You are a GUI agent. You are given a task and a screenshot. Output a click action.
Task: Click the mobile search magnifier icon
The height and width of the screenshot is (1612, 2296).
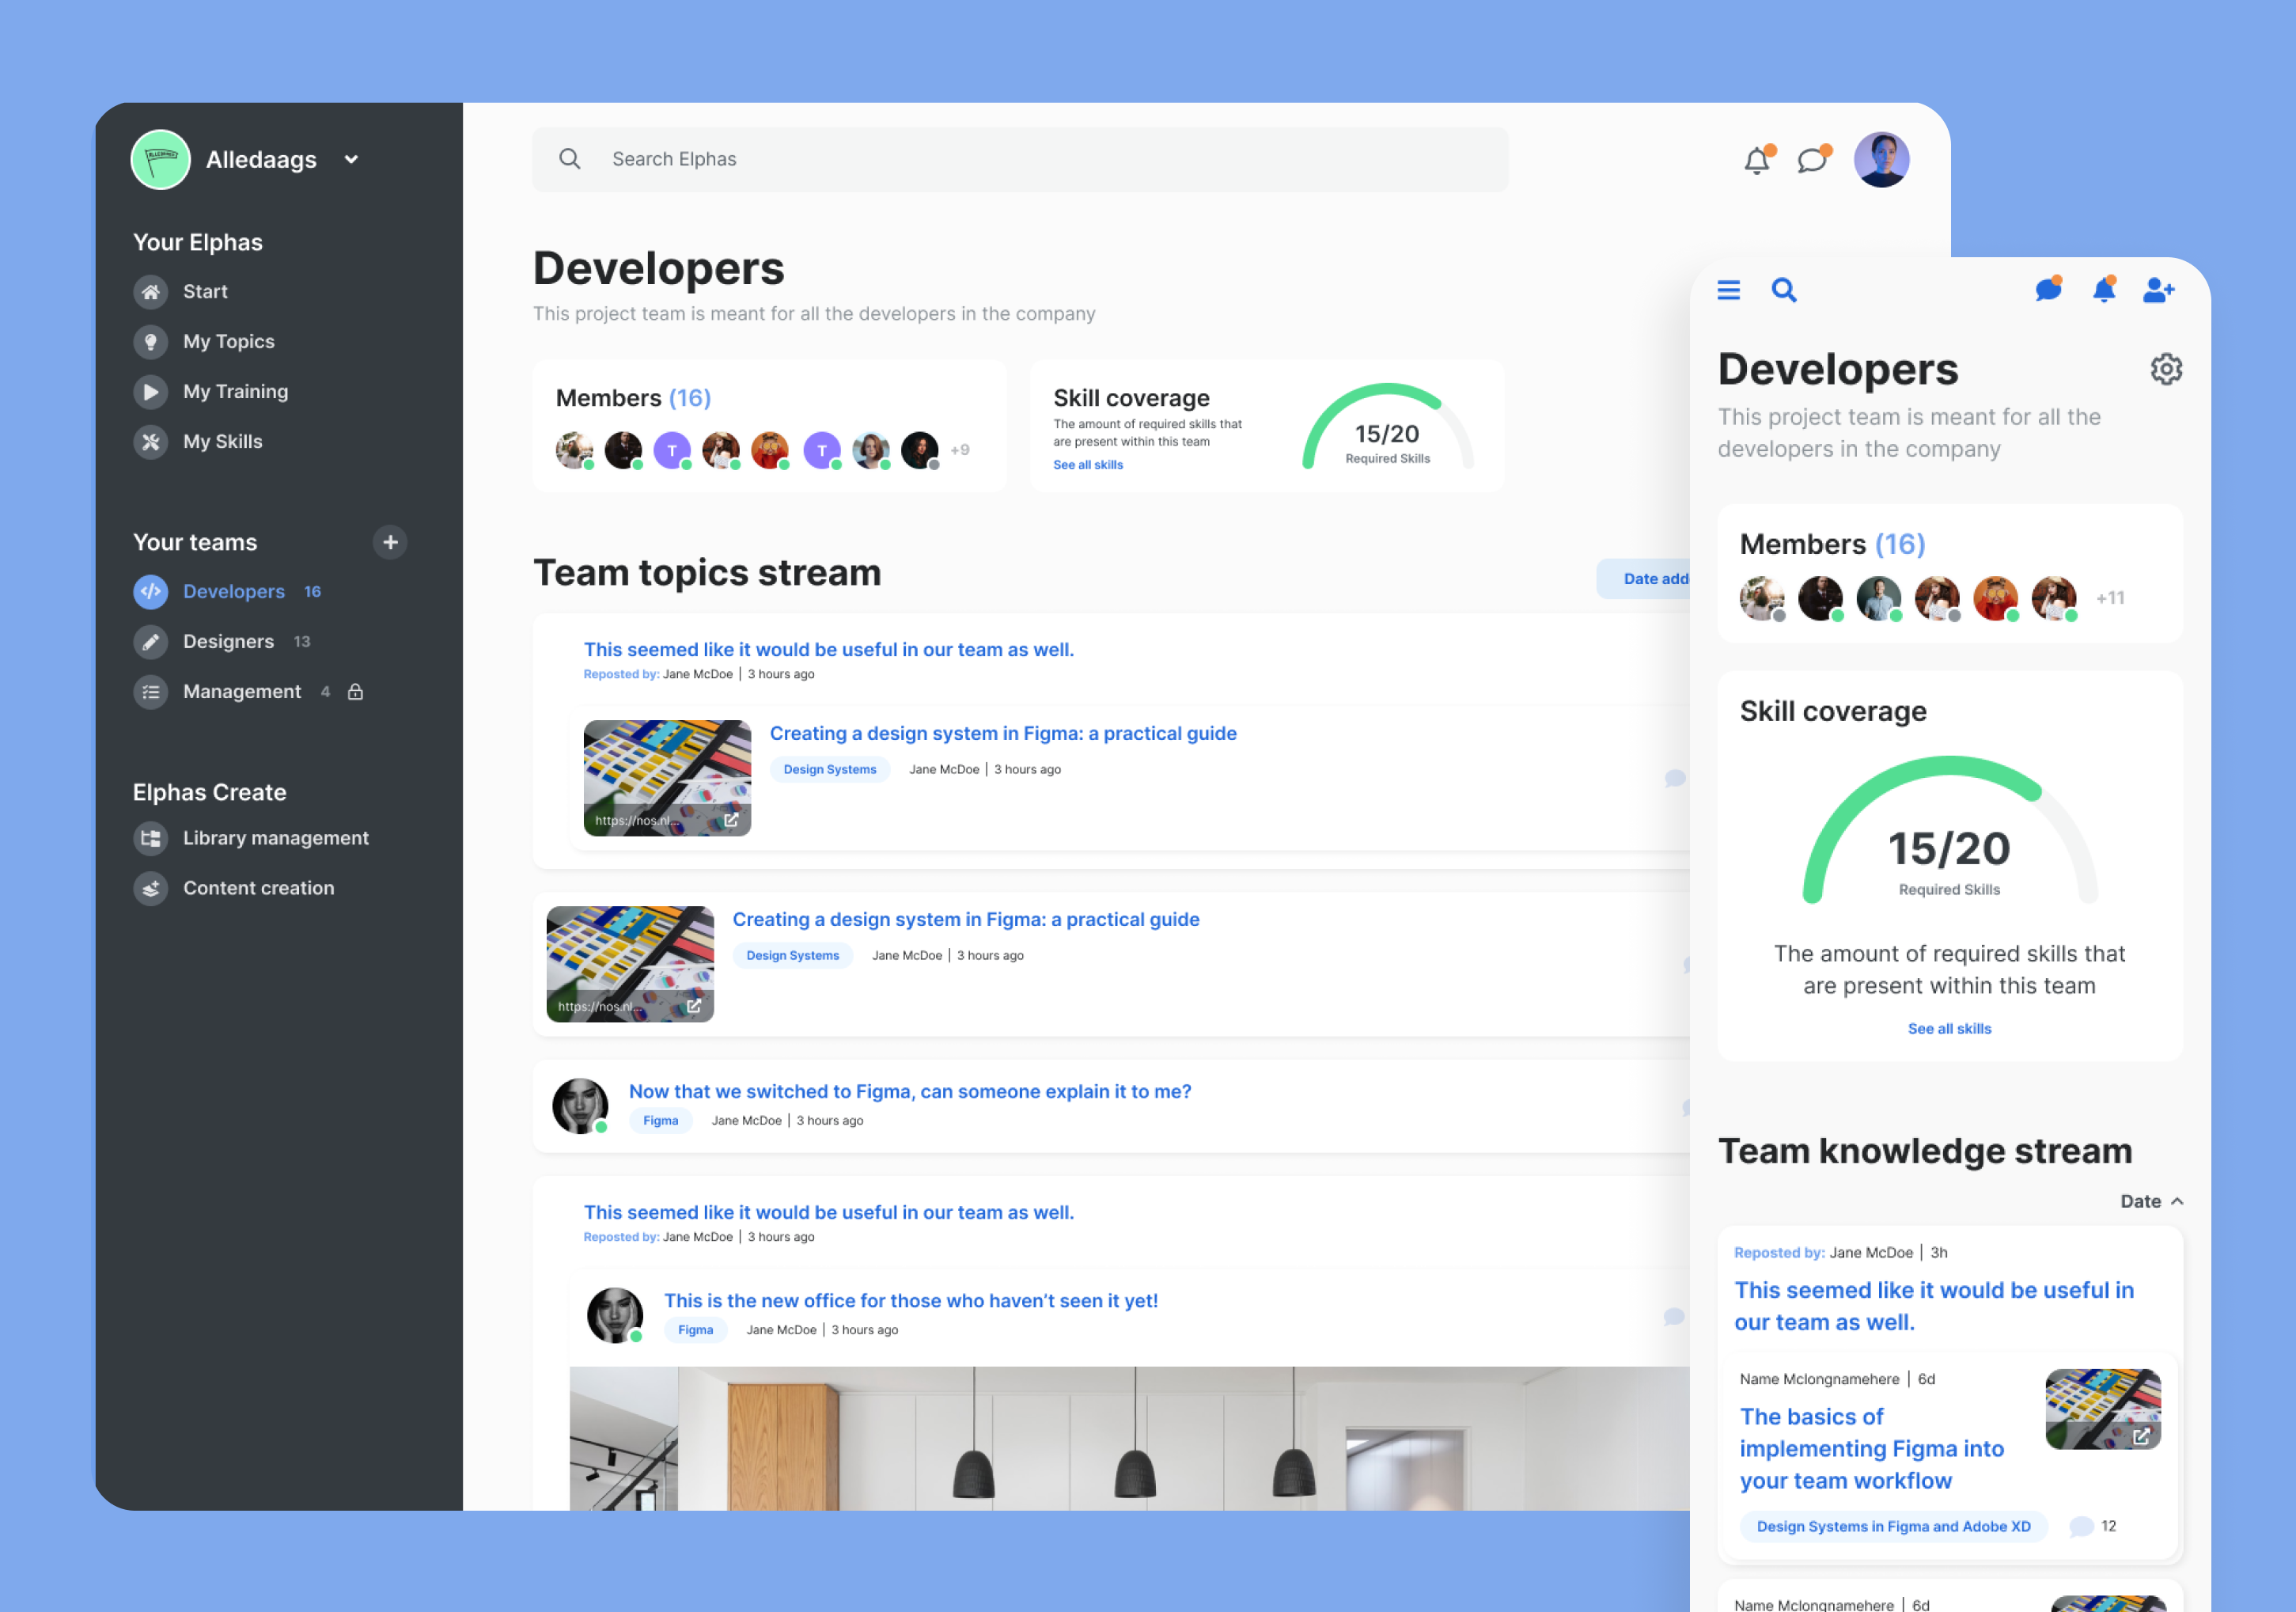(1783, 290)
